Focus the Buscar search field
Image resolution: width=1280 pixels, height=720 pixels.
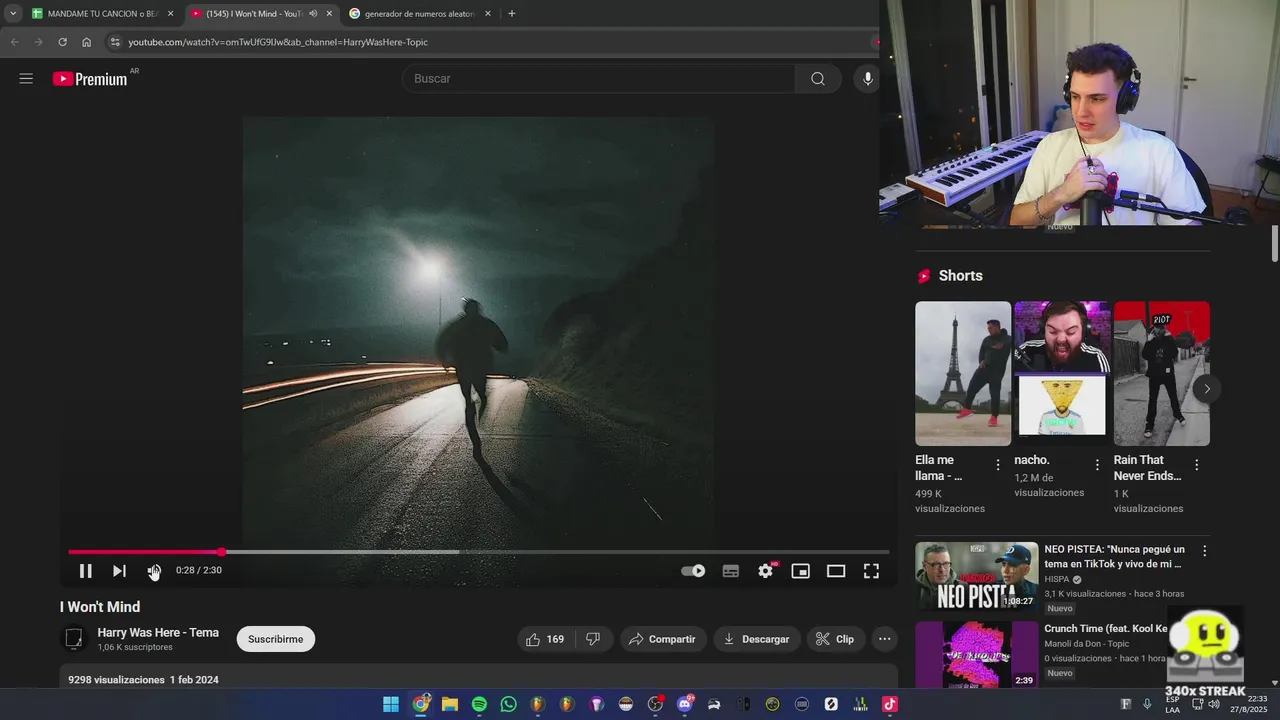click(598, 78)
